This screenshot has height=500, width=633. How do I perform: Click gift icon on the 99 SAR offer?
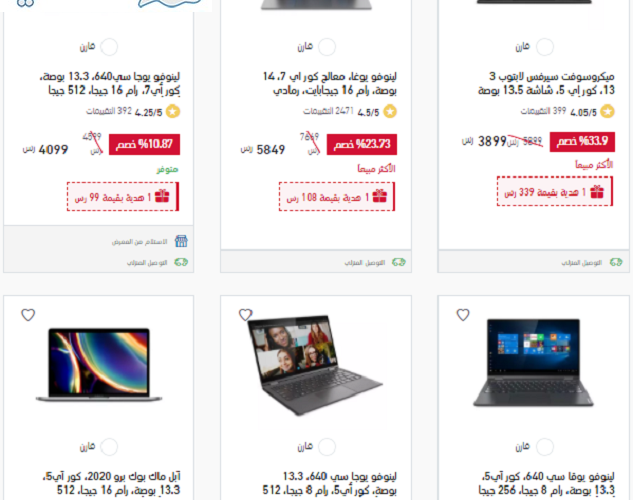pyautogui.click(x=162, y=196)
